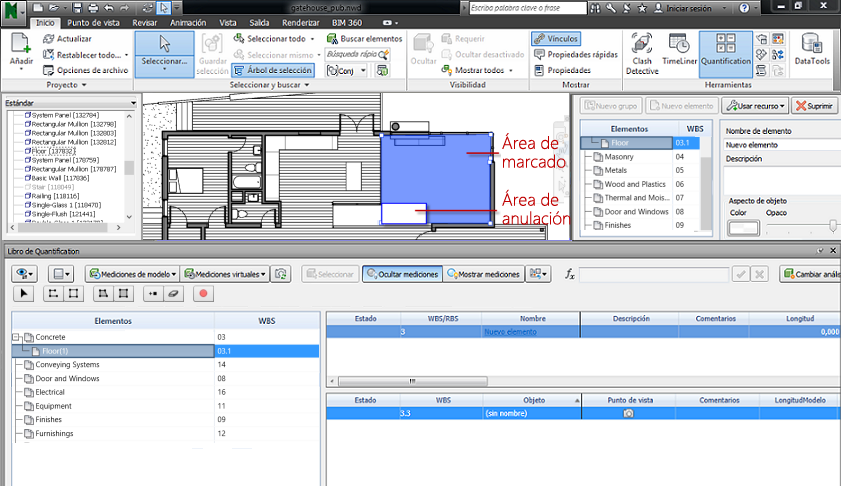
Task: Open the Batch Utility scroll icon
Action: coord(762,70)
